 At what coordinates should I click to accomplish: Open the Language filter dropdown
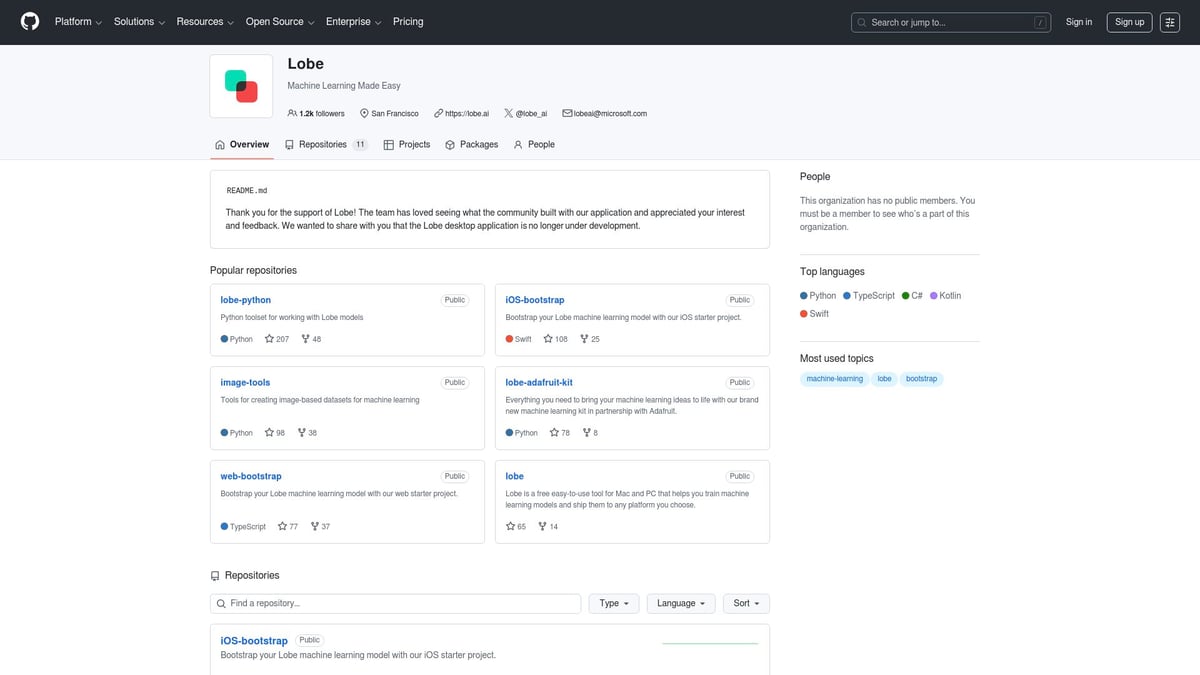(681, 604)
